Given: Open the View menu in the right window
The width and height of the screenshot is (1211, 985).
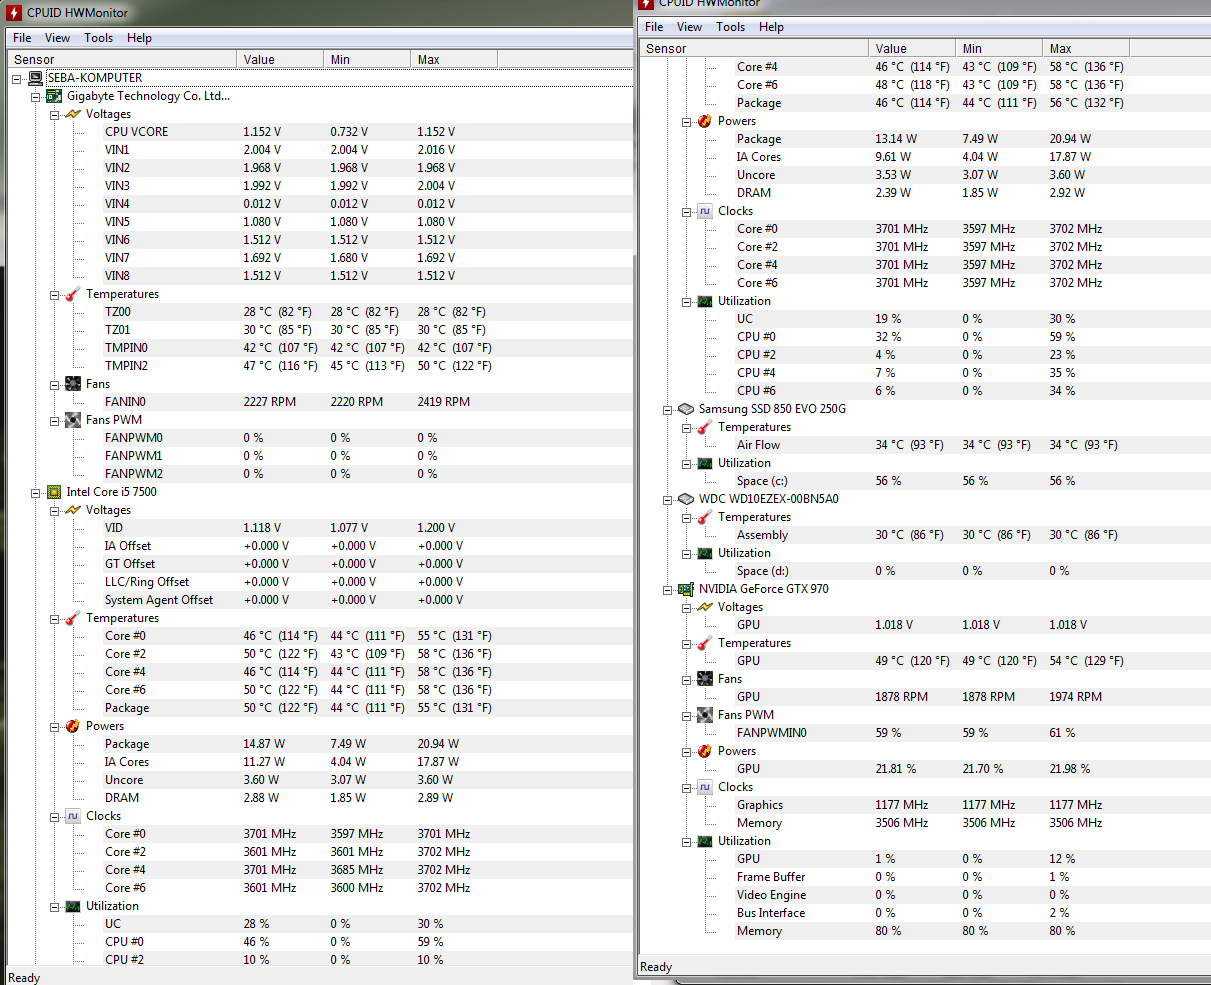Looking at the screenshot, I should click(x=689, y=27).
